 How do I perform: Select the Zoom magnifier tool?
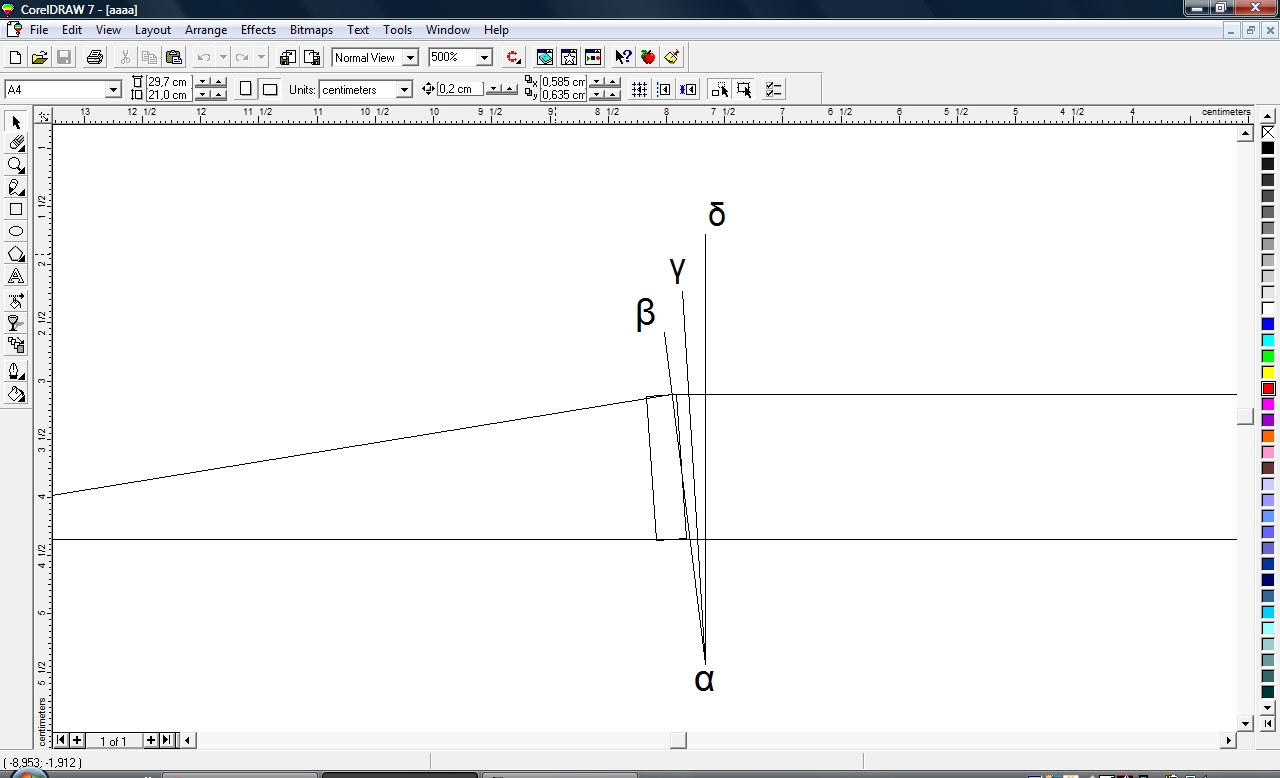coord(16,166)
